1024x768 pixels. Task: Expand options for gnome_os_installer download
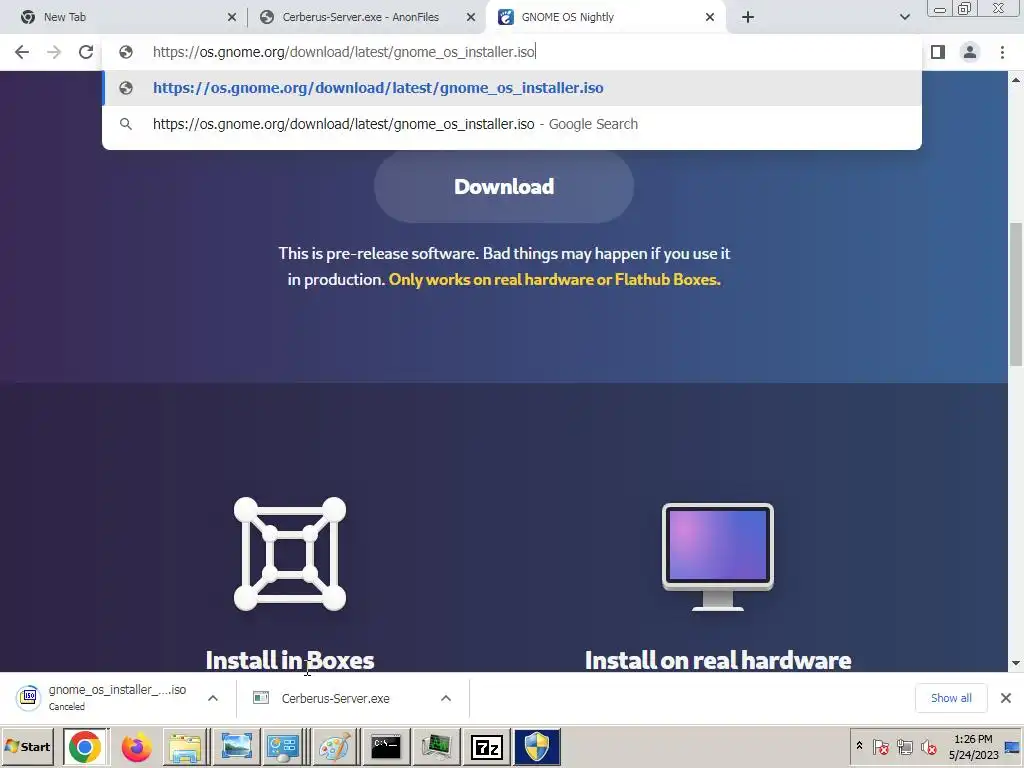pyautogui.click(x=213, y=698)
